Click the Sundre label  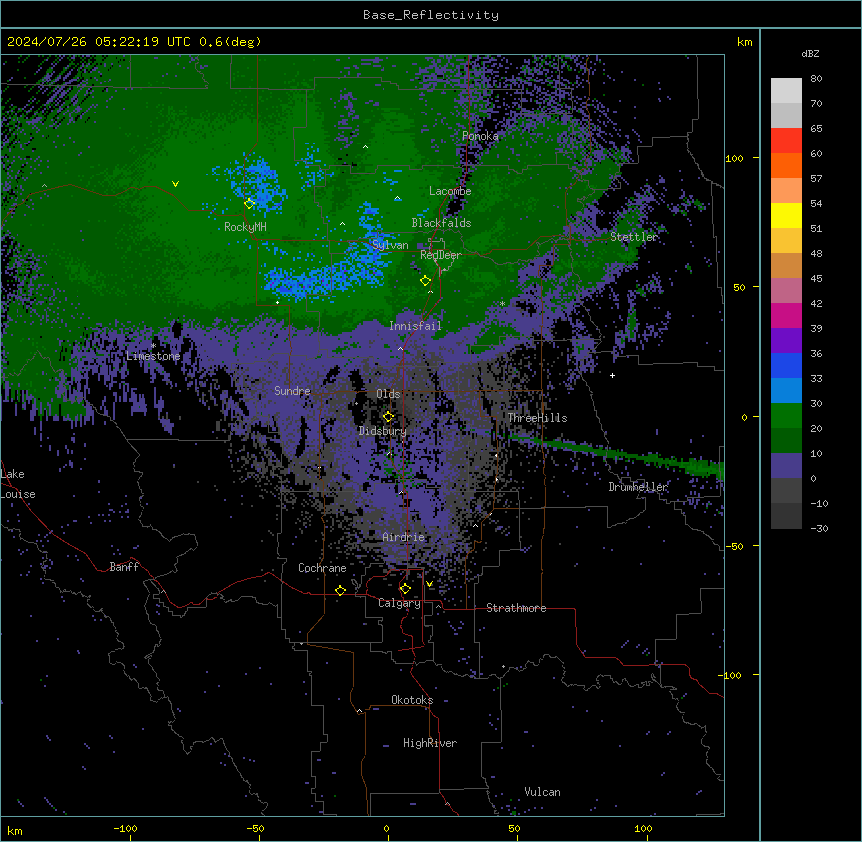pos(292,391)
